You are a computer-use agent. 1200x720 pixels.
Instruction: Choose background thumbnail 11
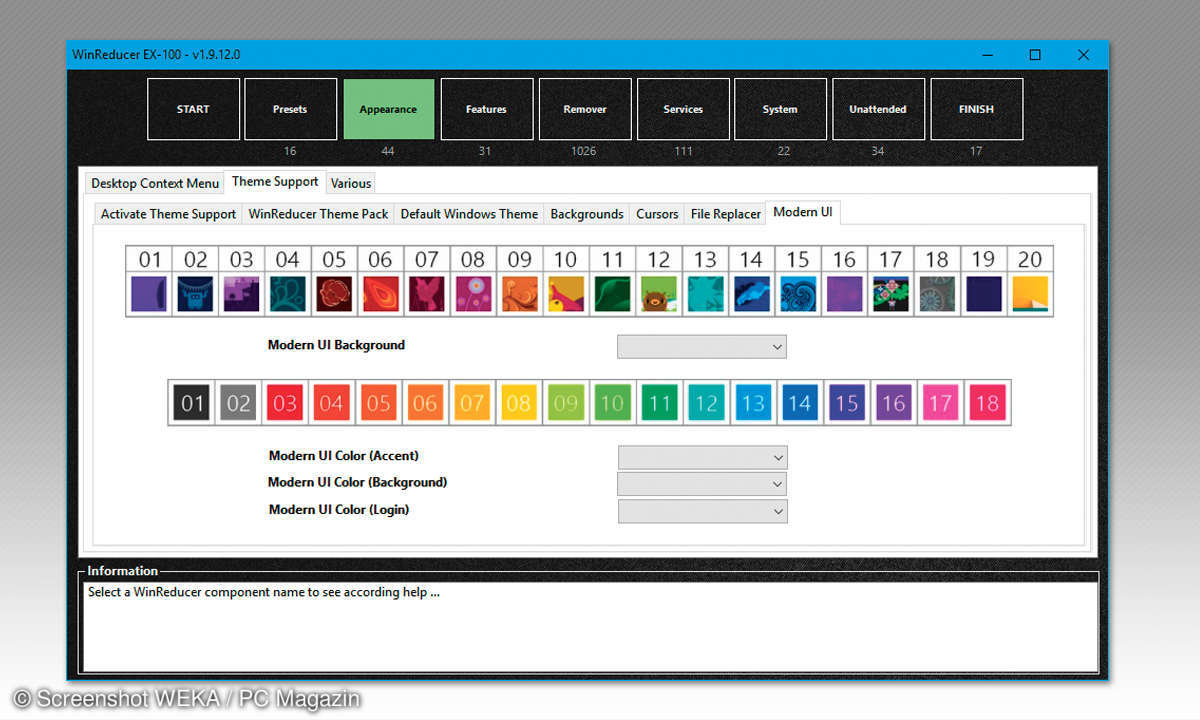[612, 294]
